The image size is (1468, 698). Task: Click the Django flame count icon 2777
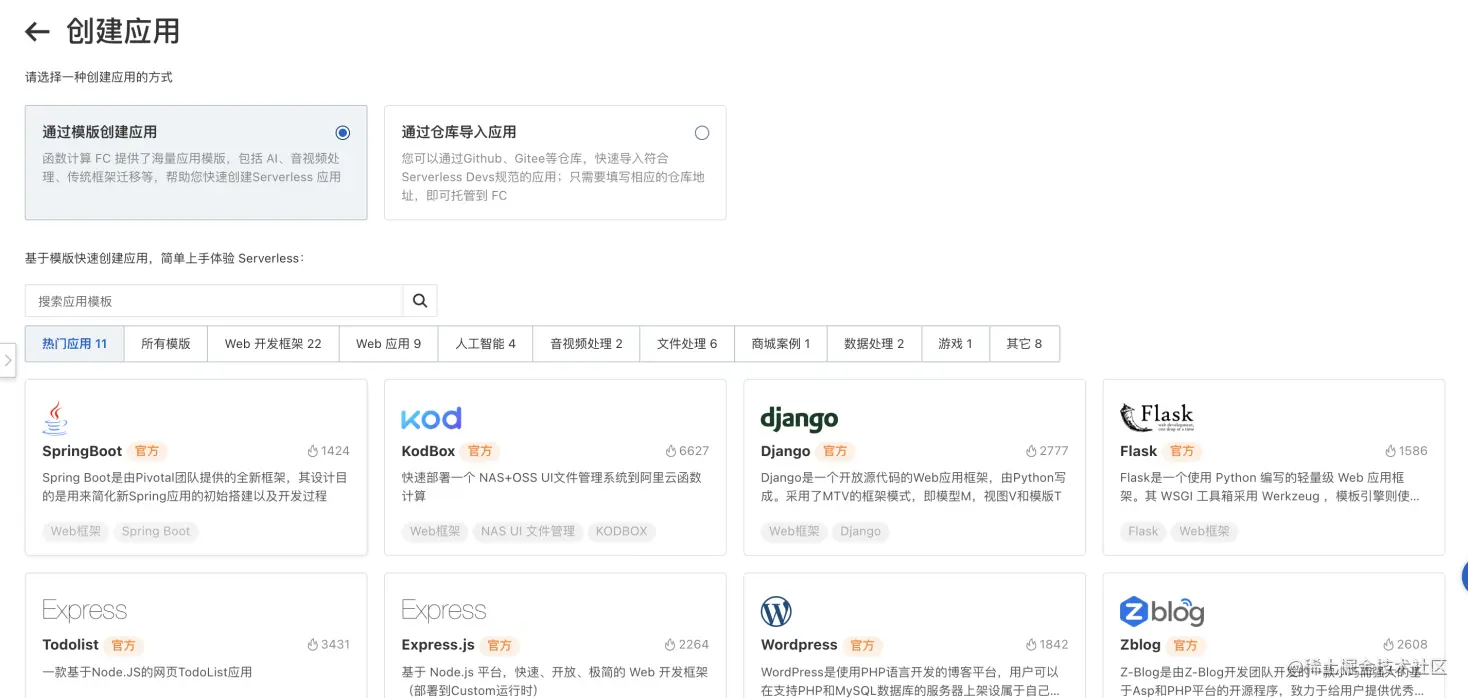point(1031,451)
